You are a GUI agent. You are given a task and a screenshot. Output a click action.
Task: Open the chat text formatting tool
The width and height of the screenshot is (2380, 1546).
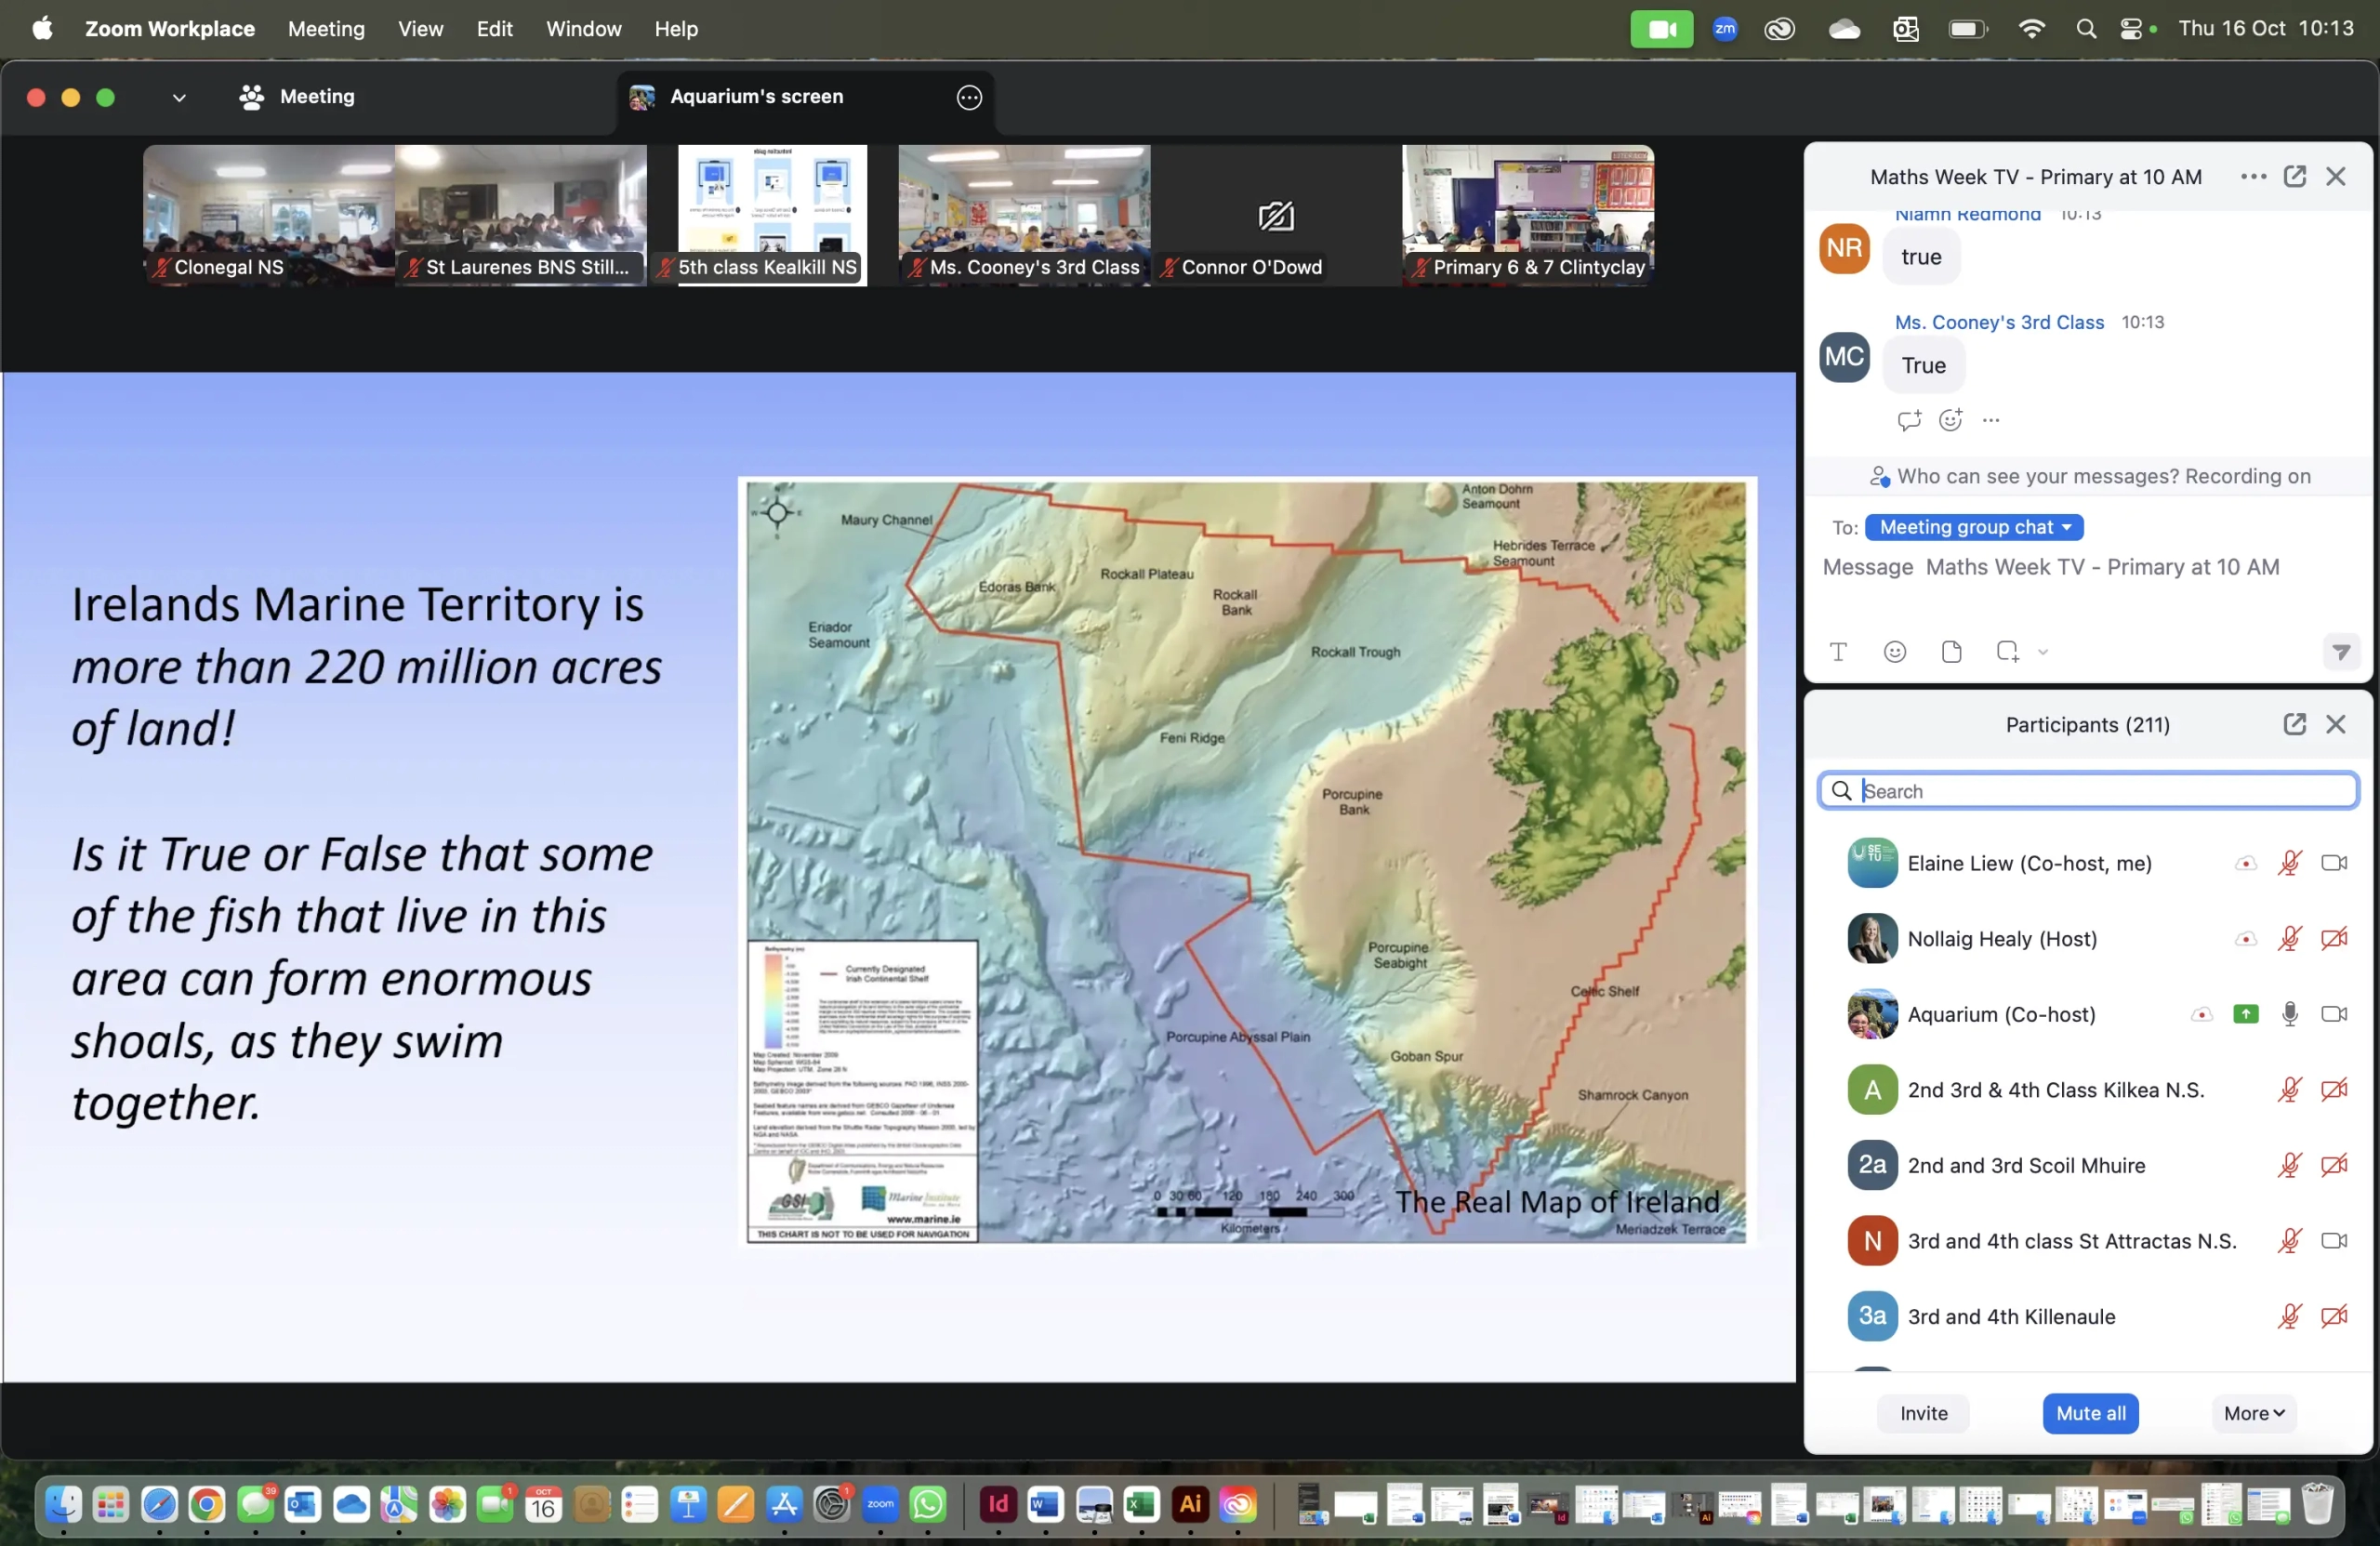tap(1838, 652)
